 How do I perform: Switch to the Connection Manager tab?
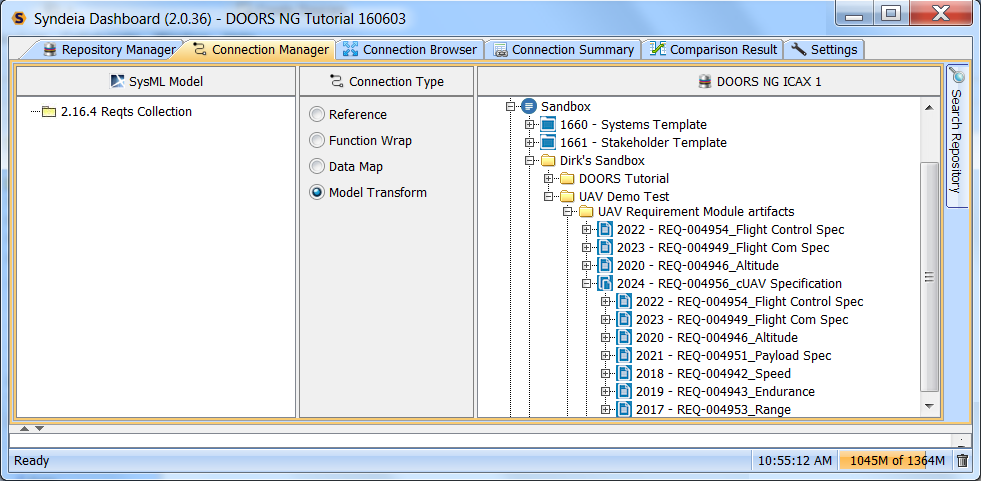[261, 49]
